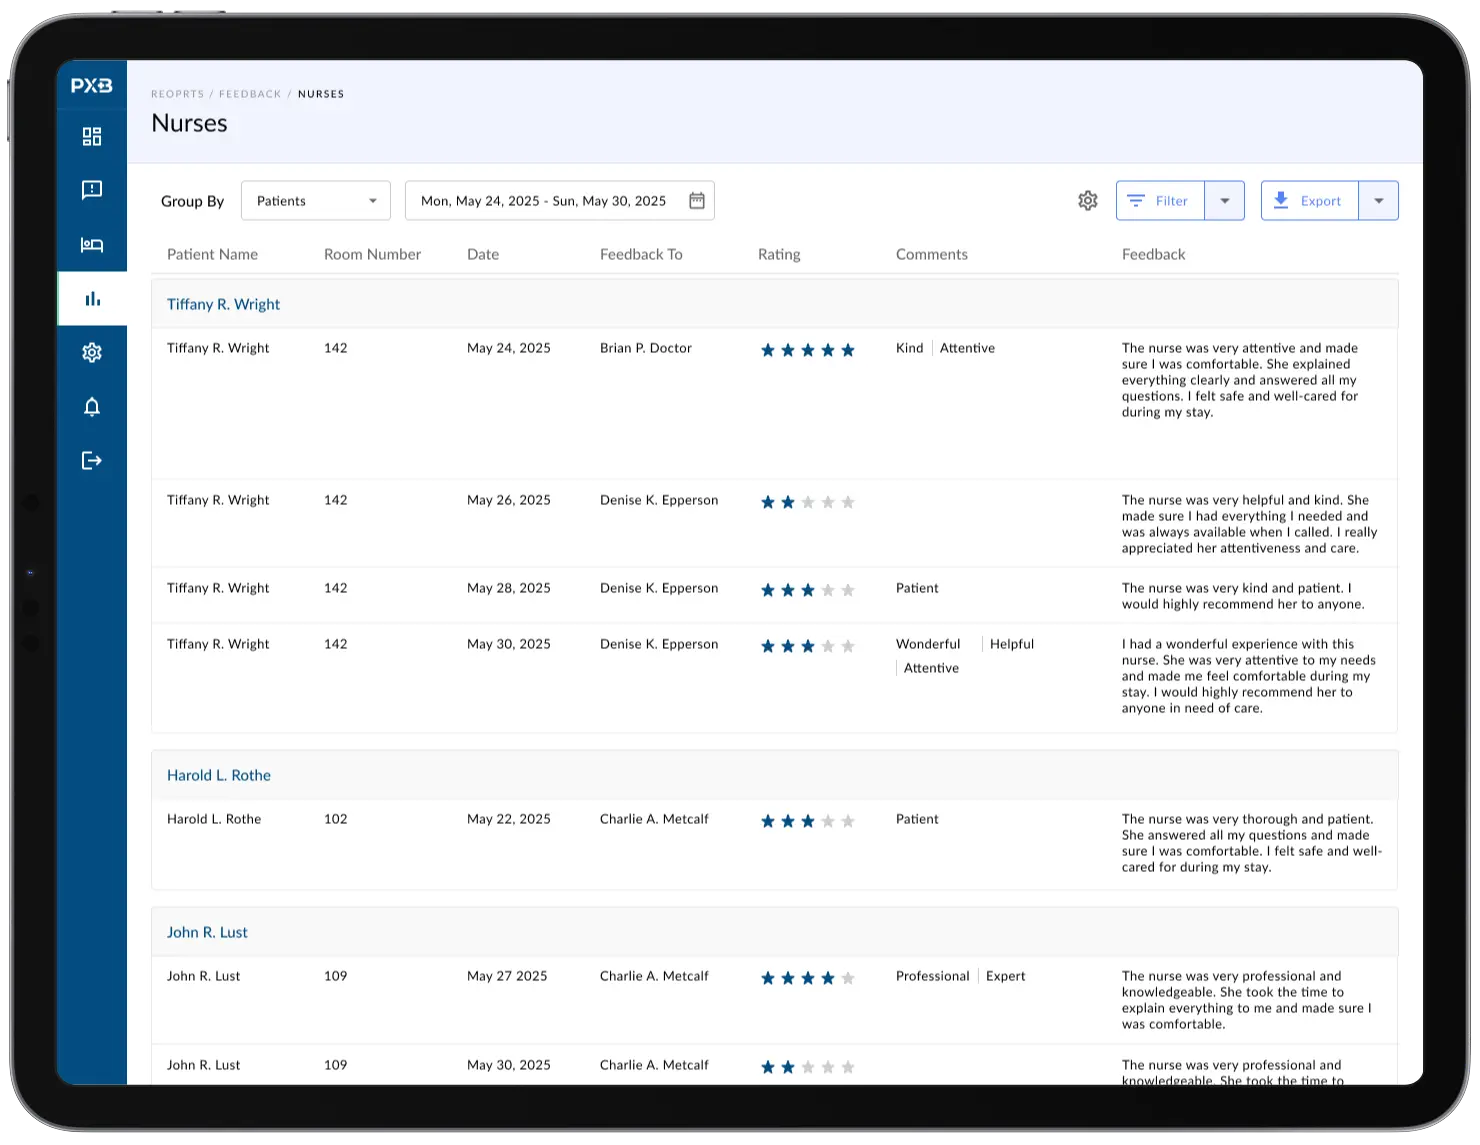The image size is (1480, 1145).
Task: Open sidebar settings gear
Action: click(x=92, y=353)
